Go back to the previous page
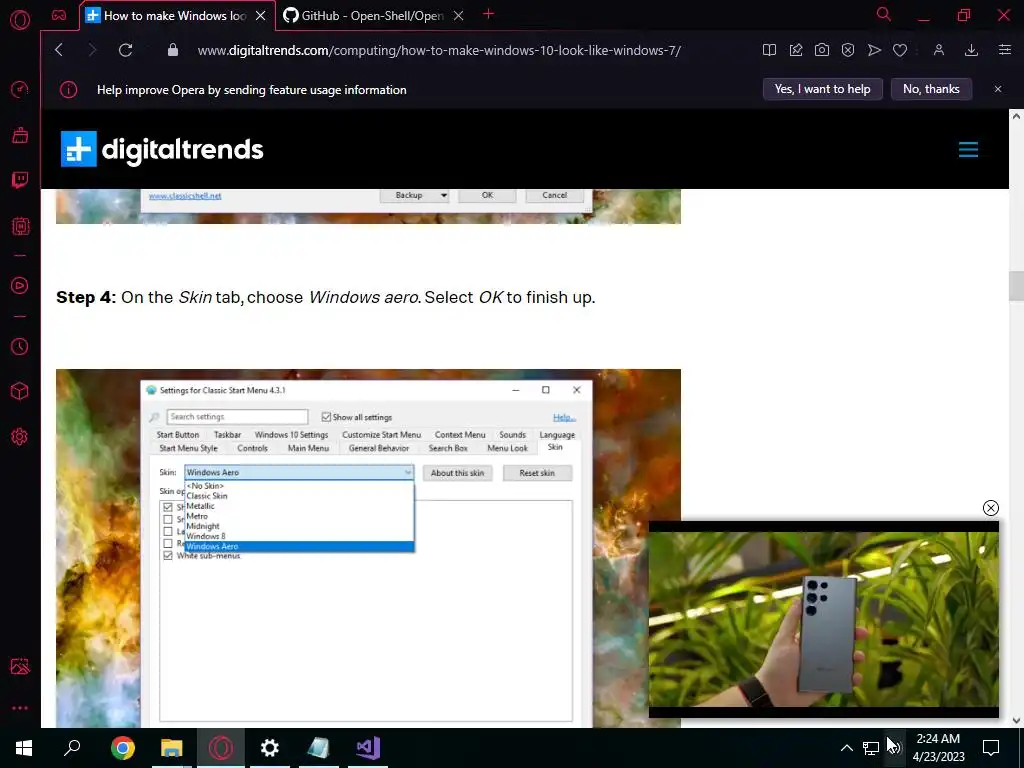This screenshot has height=768, width=1024. click(x=59, y=50)
